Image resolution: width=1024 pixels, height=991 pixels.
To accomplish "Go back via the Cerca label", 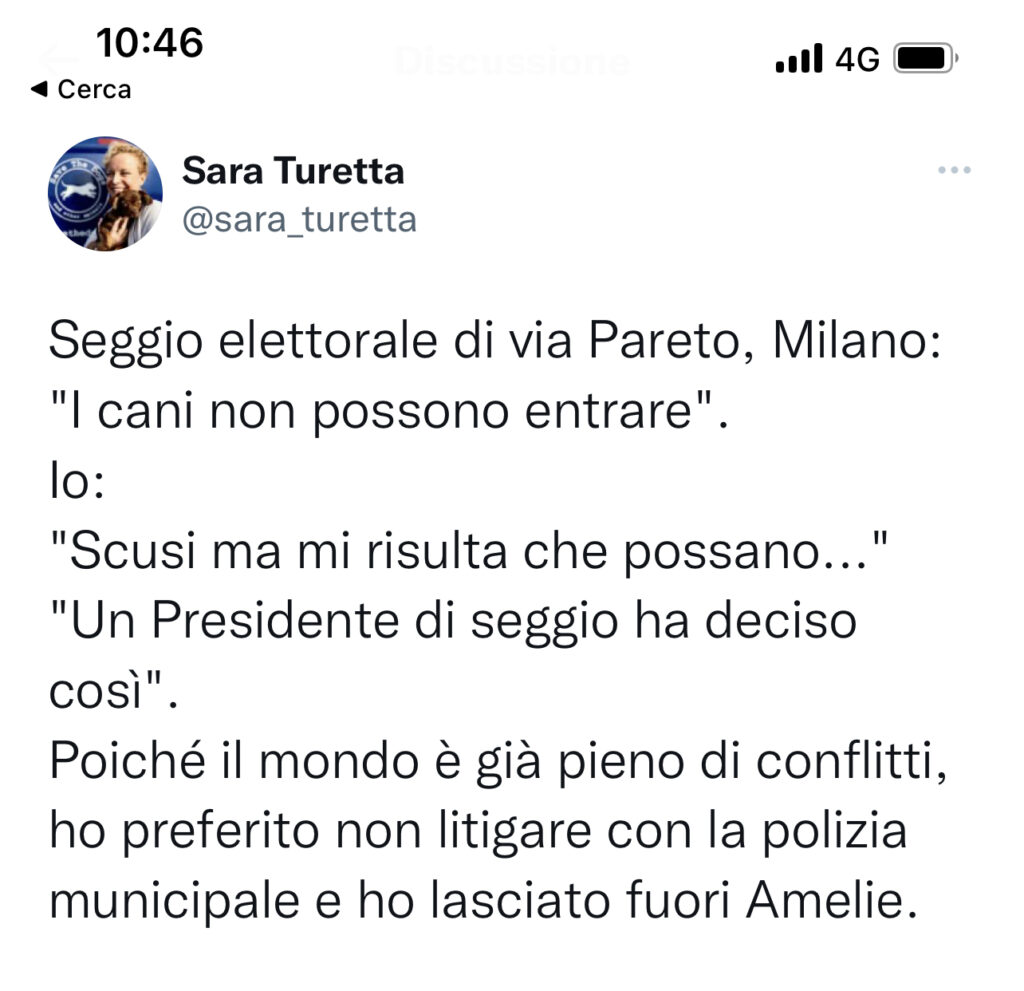I will [94, 89].
